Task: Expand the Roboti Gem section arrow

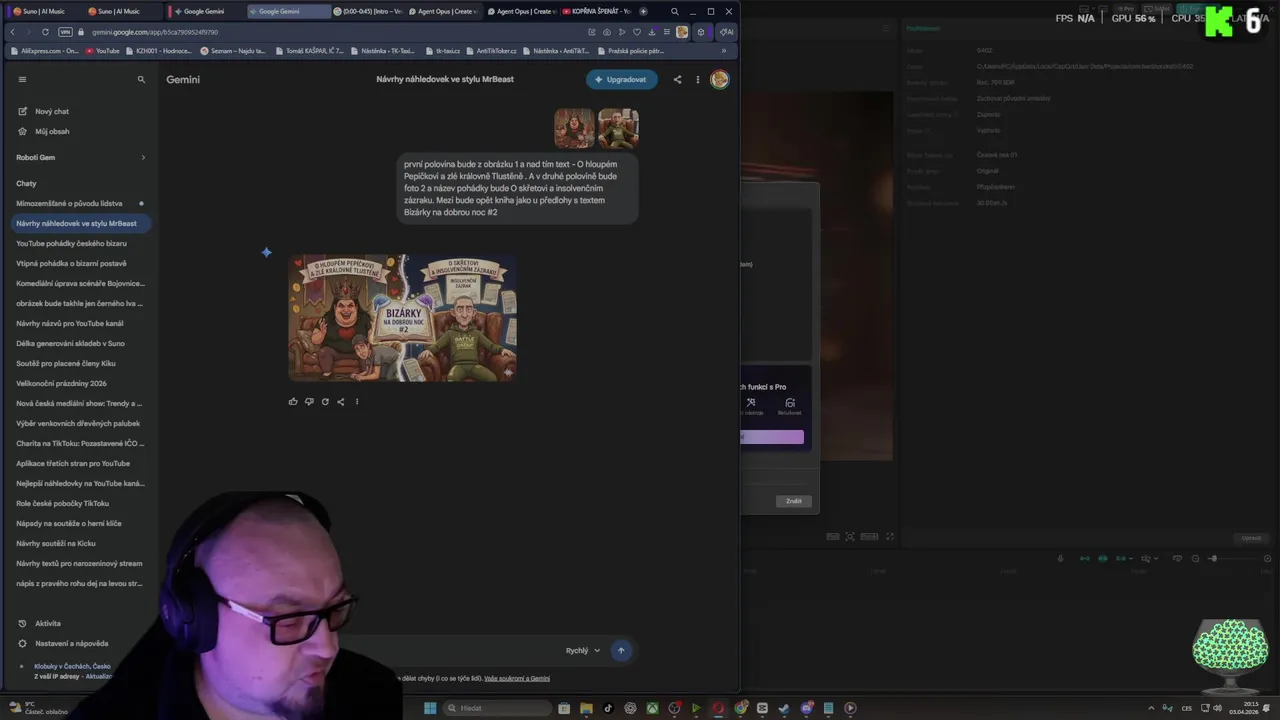Action: click(x=143, y=157)
